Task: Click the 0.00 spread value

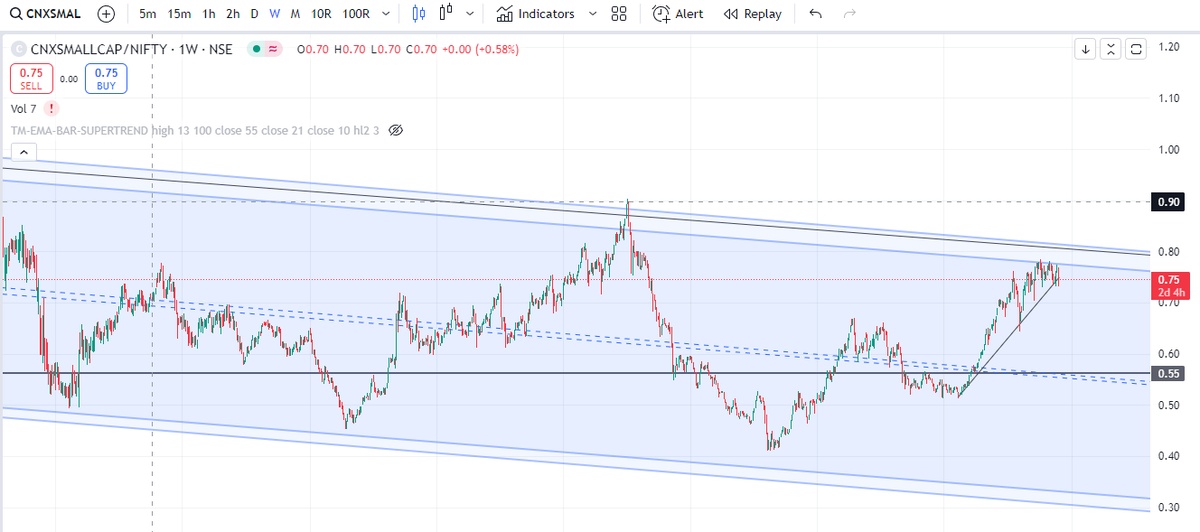Action: [x=68, y=79]
